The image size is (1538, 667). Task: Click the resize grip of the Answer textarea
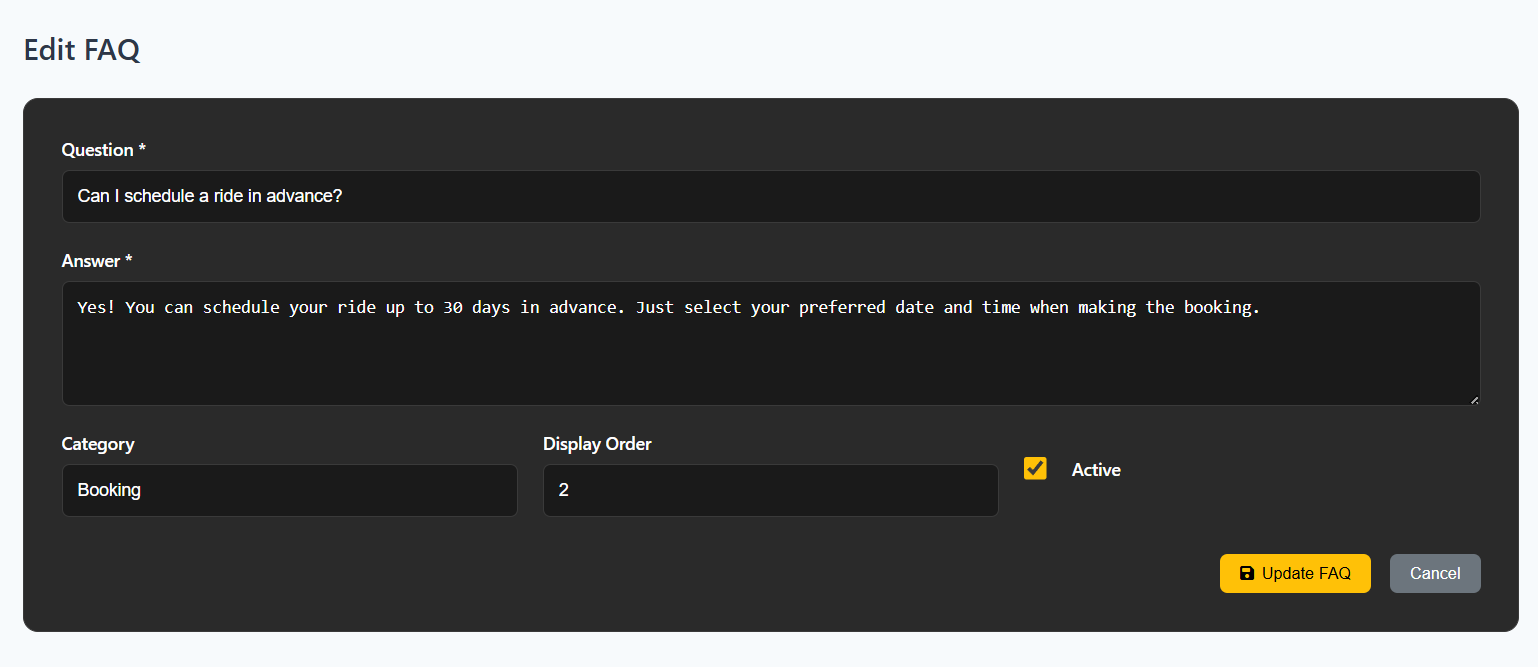[x=1473, y=398]
